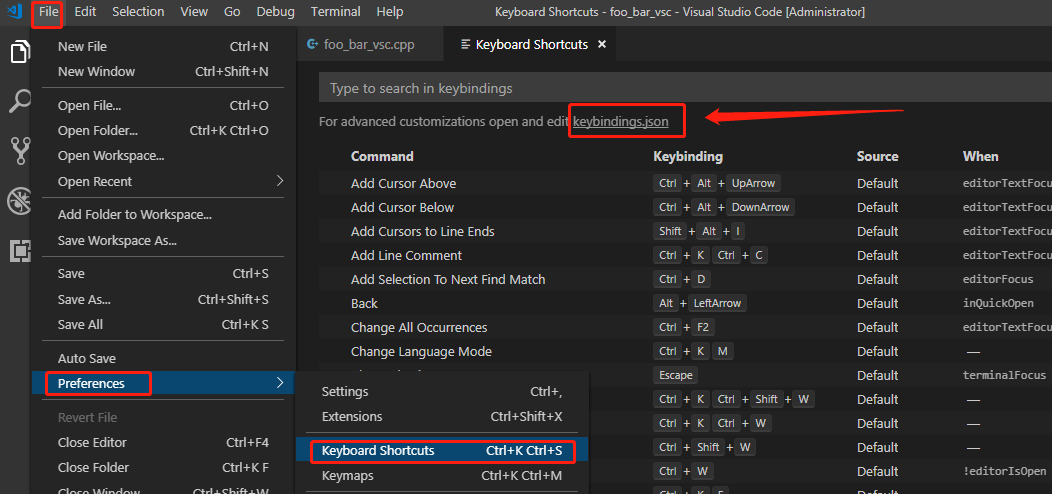The width and height of the screenshot is (1052, 494).
Task: Open the View menu
Action: [194, 12]
